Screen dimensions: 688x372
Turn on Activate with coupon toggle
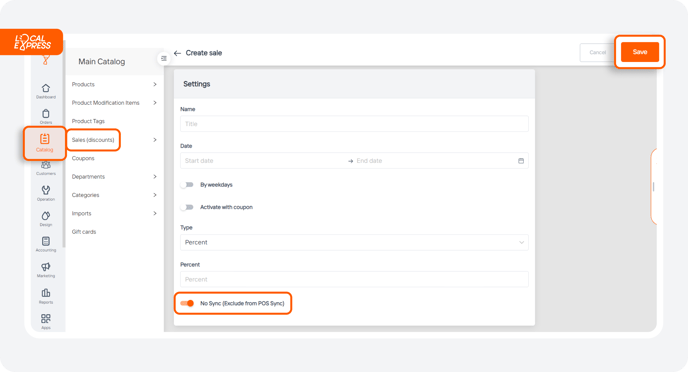pos(187,207)
